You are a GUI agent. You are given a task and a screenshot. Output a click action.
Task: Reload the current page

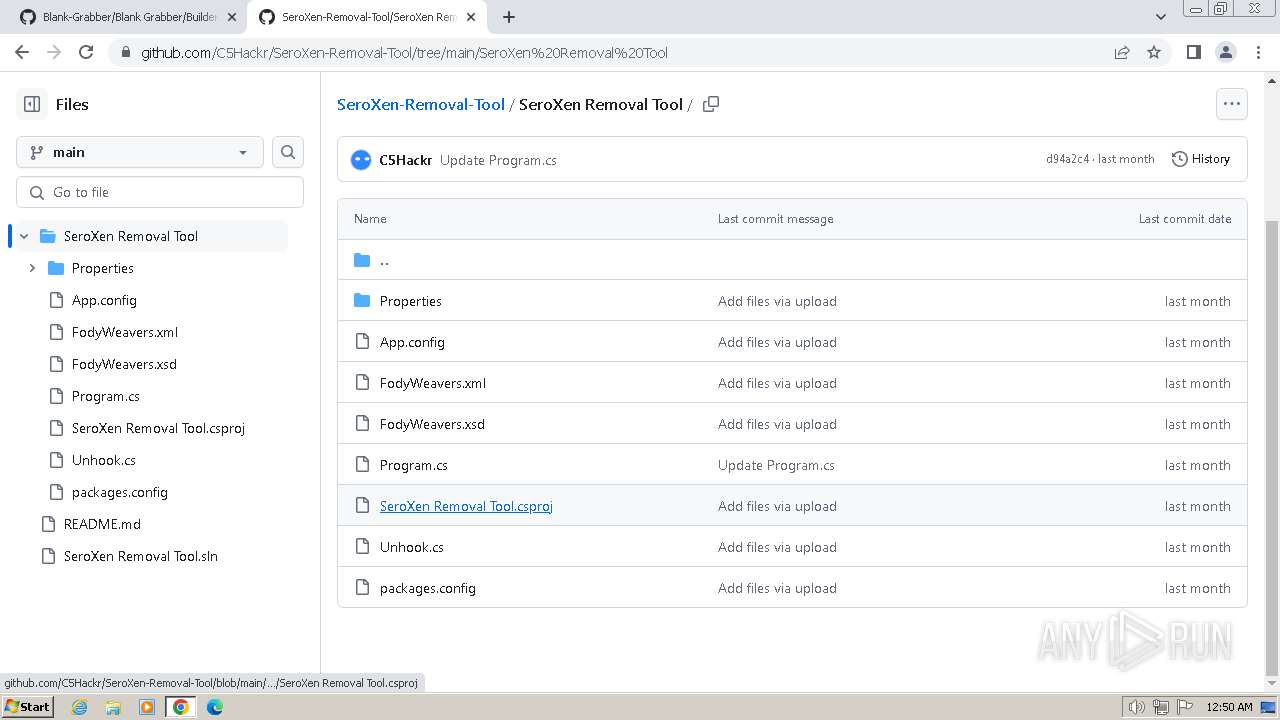(x=86, y=52)
